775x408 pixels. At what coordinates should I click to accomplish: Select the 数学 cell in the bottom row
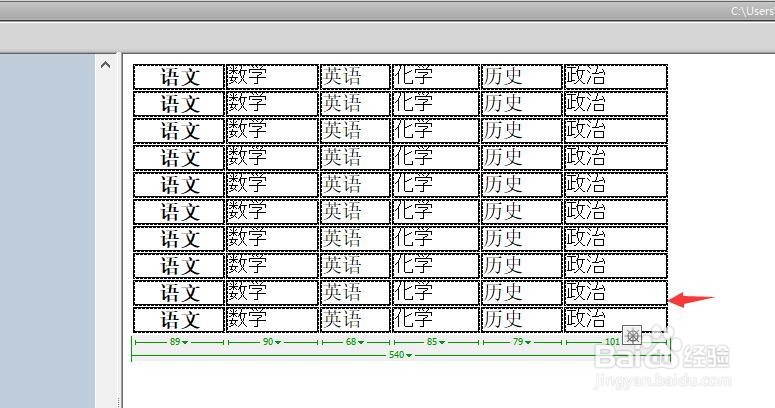click(272, 319)
